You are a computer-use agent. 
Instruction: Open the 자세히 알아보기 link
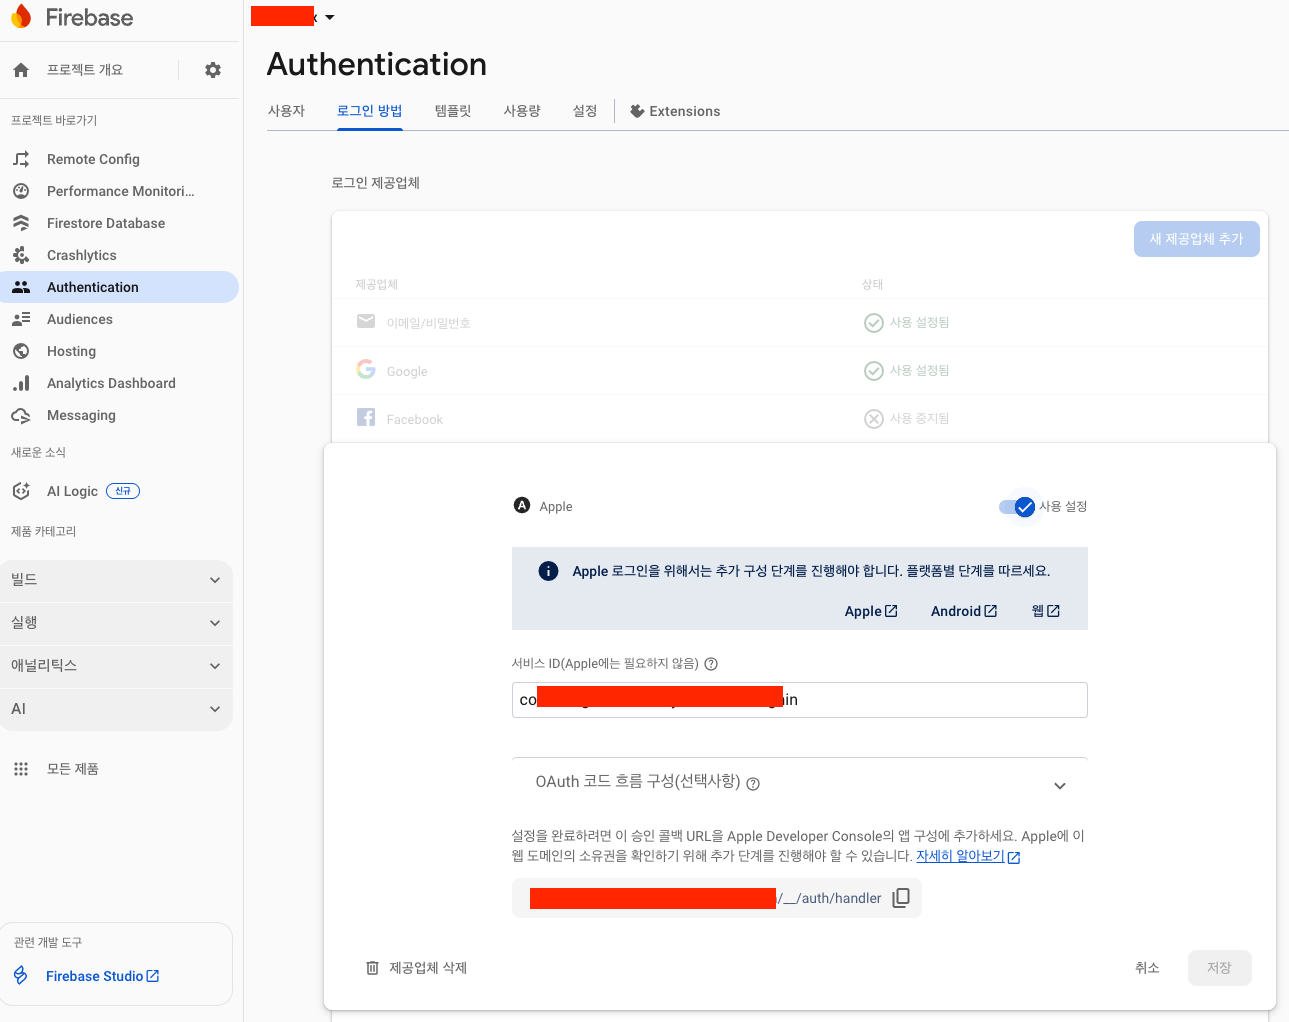pos(968,856)
